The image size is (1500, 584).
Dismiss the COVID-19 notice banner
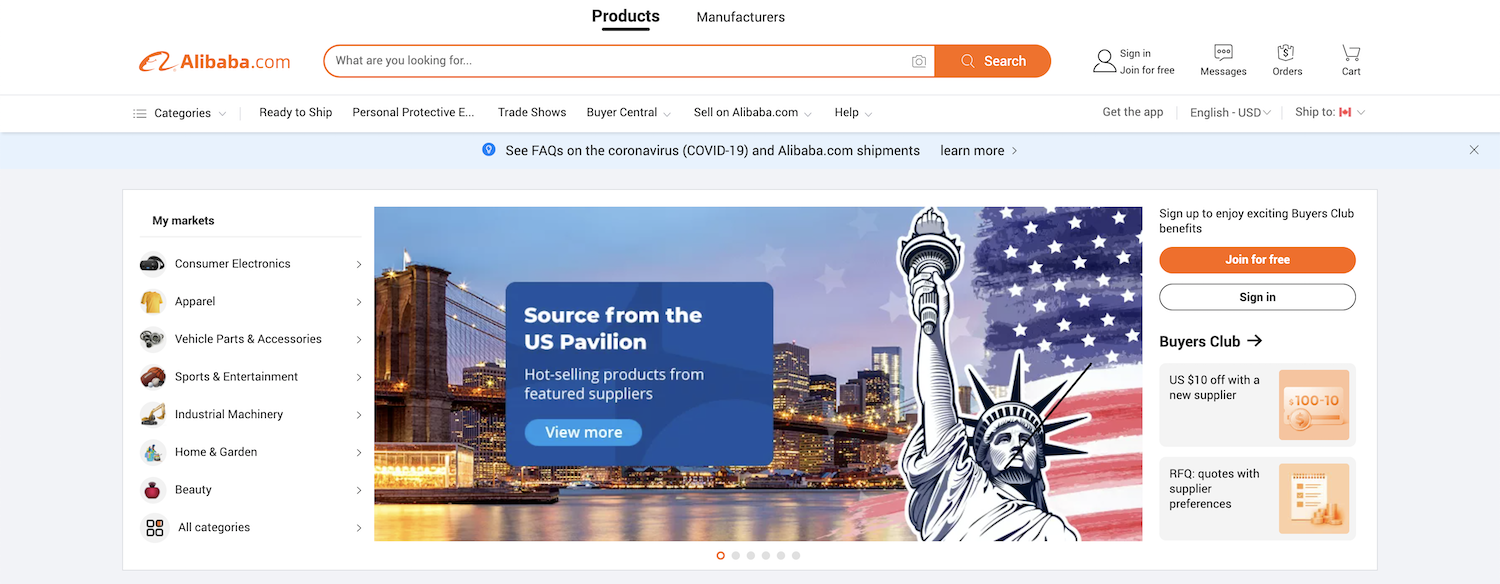[1474, 150]
